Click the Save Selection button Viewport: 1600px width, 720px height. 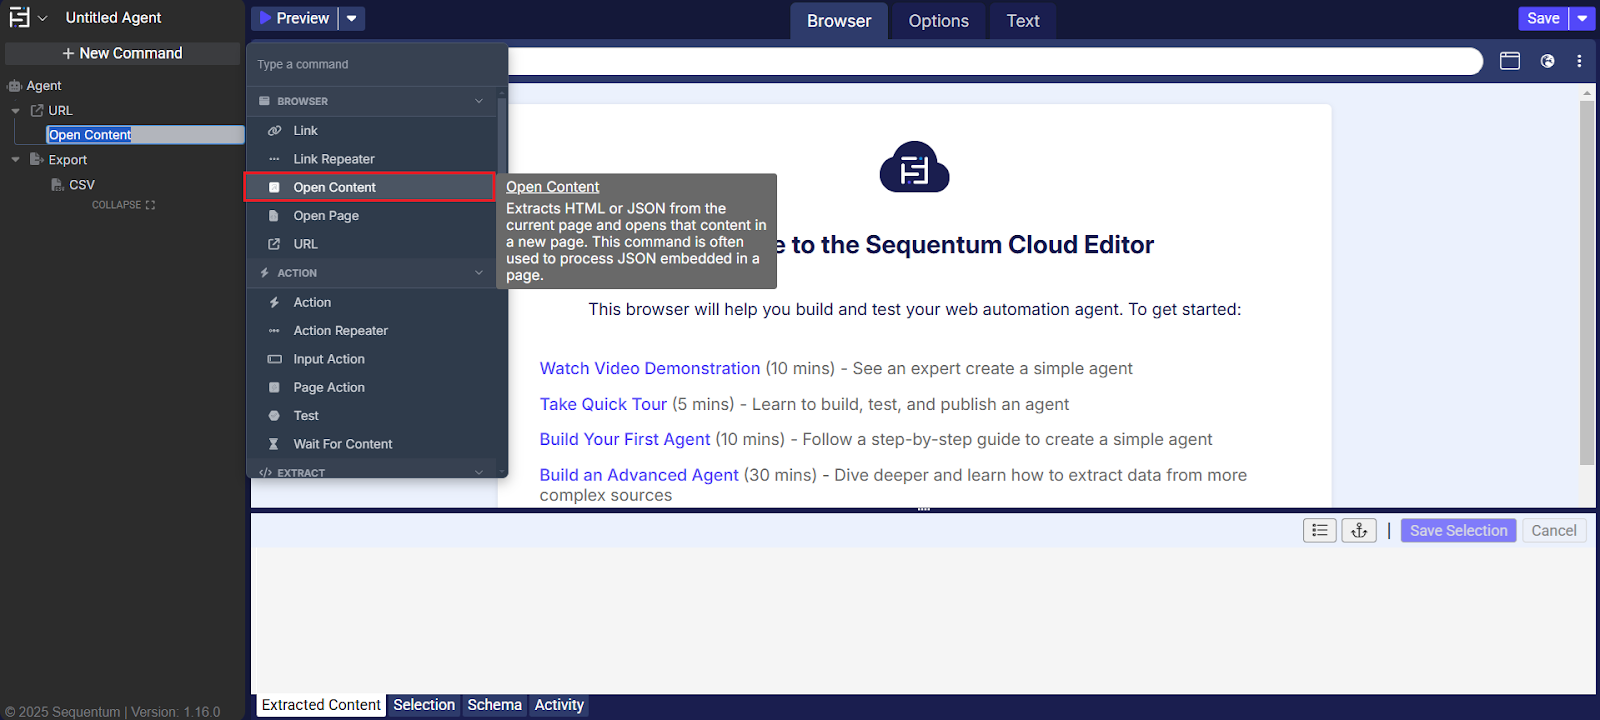point(1458,531)
